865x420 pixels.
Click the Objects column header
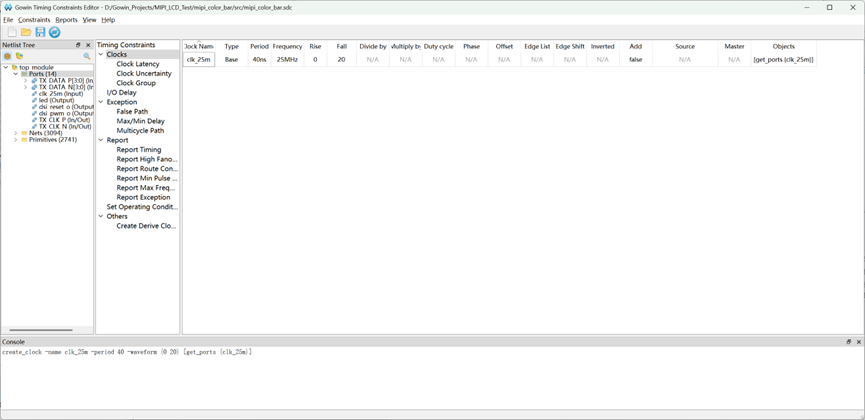(783, 46)
